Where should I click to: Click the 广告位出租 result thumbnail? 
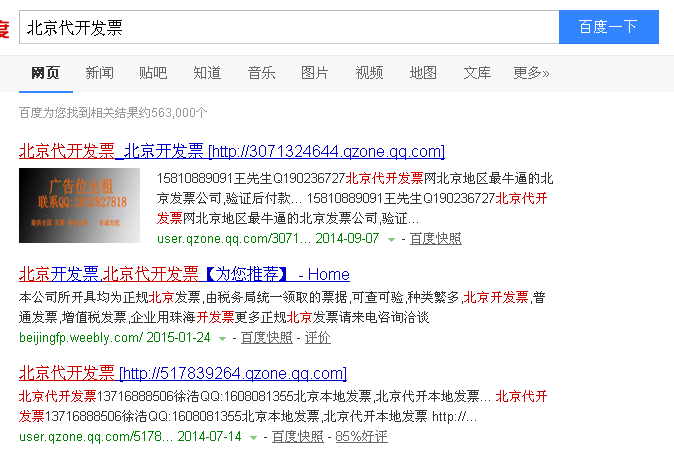(x=80, y=205)
